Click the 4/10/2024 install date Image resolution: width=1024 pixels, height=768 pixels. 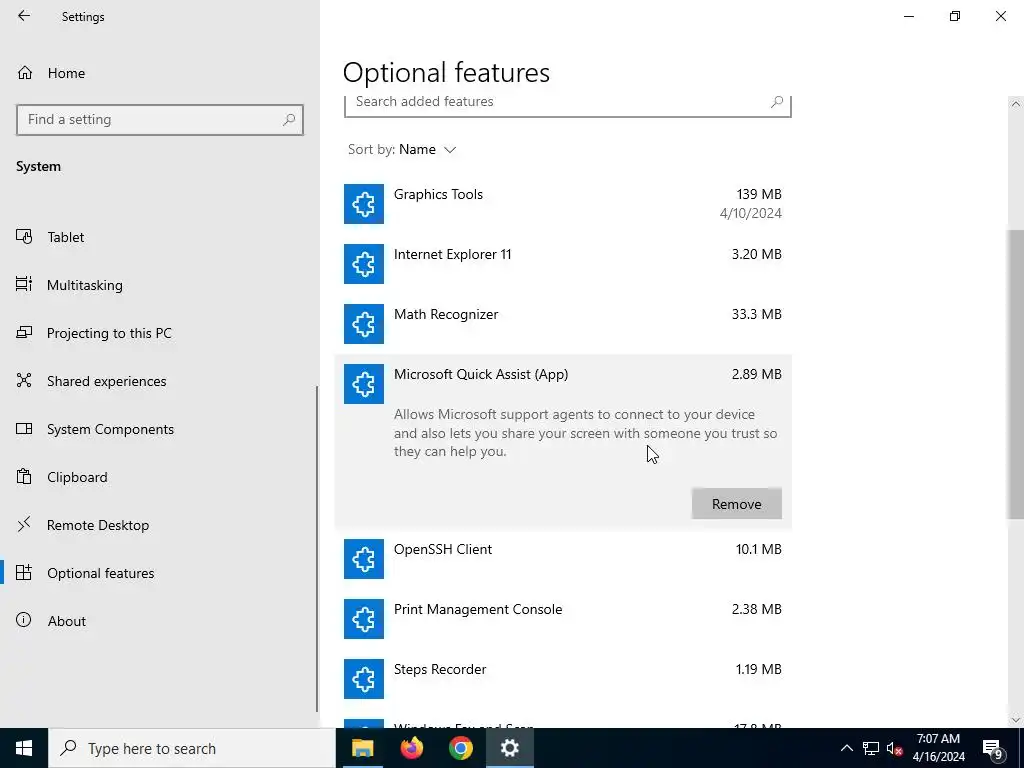pos(751,213)
